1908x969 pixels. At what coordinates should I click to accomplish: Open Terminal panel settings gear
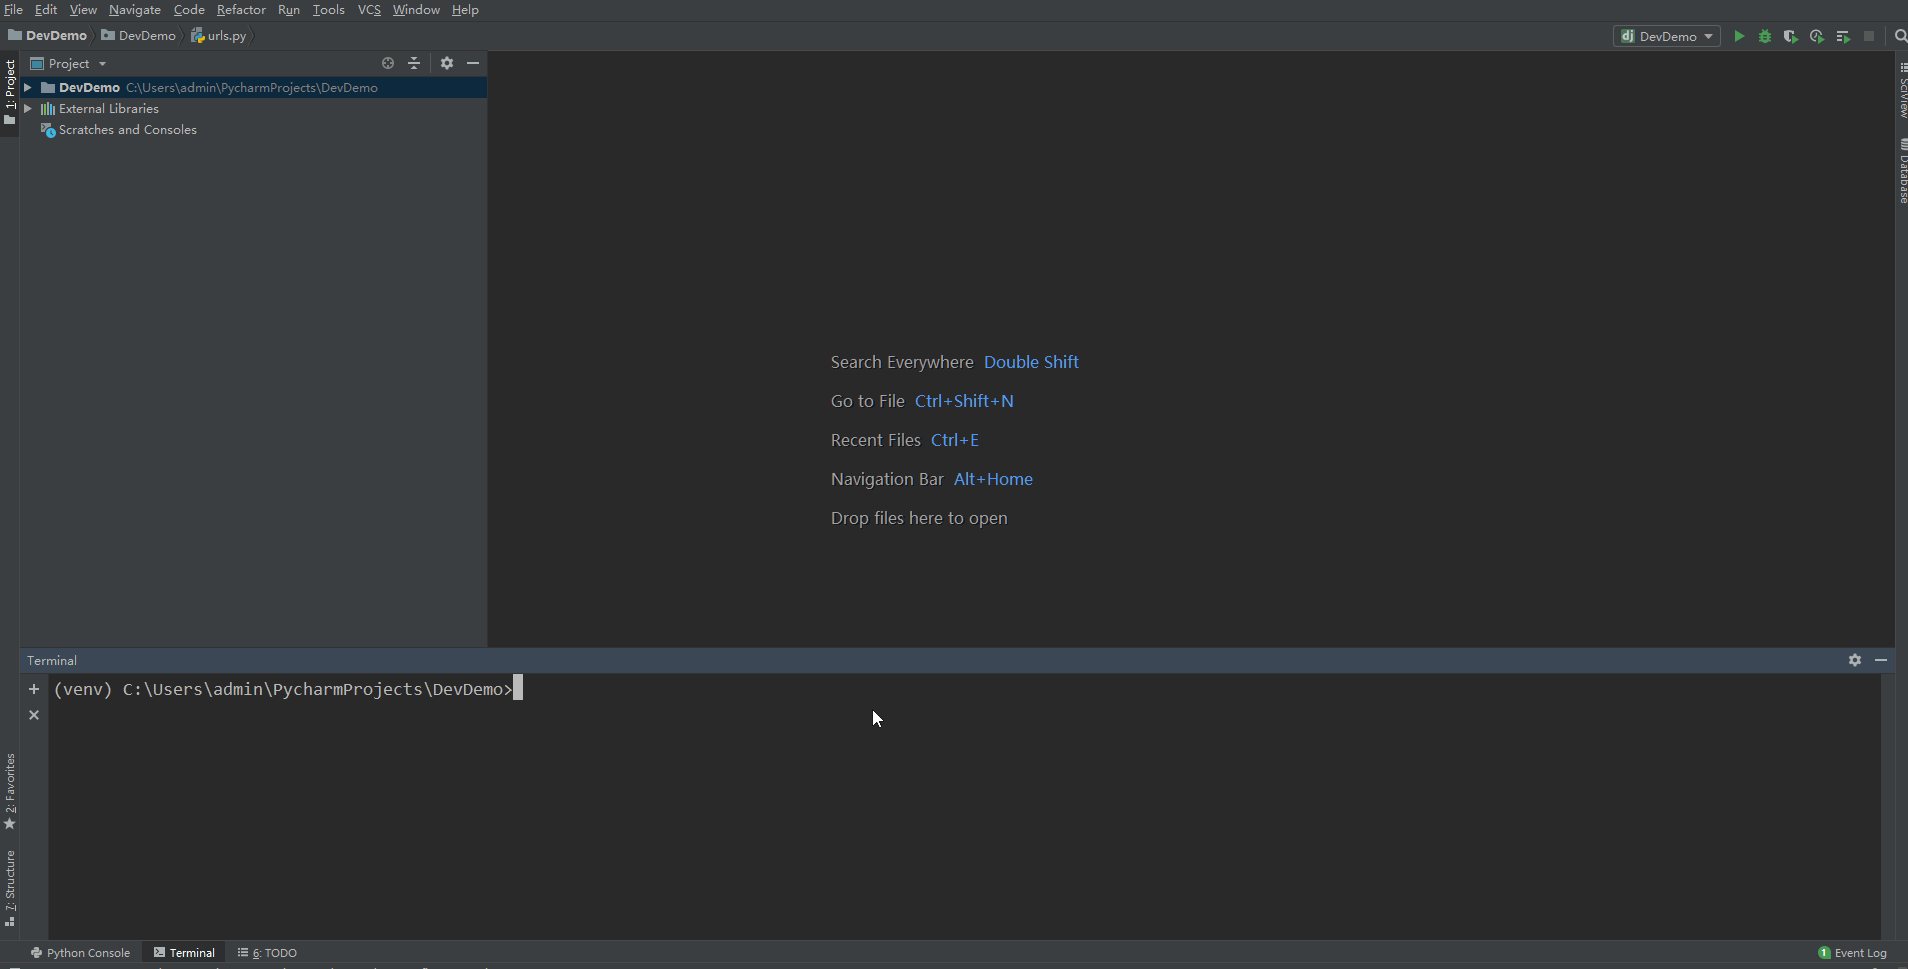(1855, 660)
